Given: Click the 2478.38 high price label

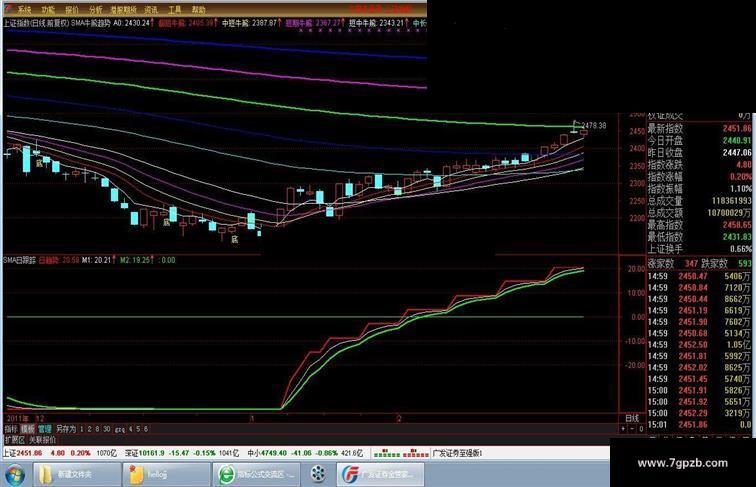Looking at the screenshot, I should click(x=594, y=125).
